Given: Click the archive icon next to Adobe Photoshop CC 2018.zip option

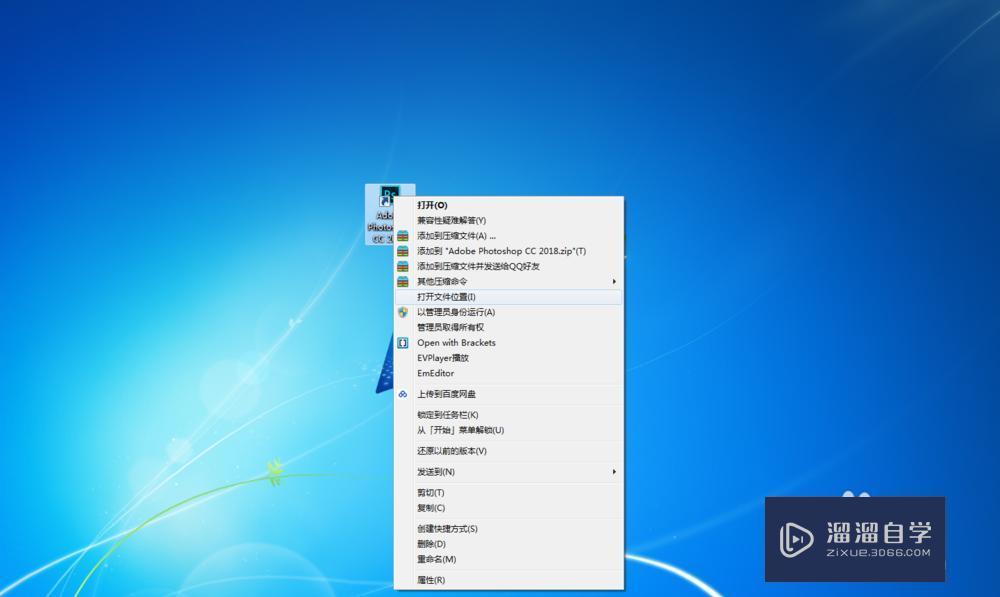Looking at the screenshot, I should [x=402, y=251].
